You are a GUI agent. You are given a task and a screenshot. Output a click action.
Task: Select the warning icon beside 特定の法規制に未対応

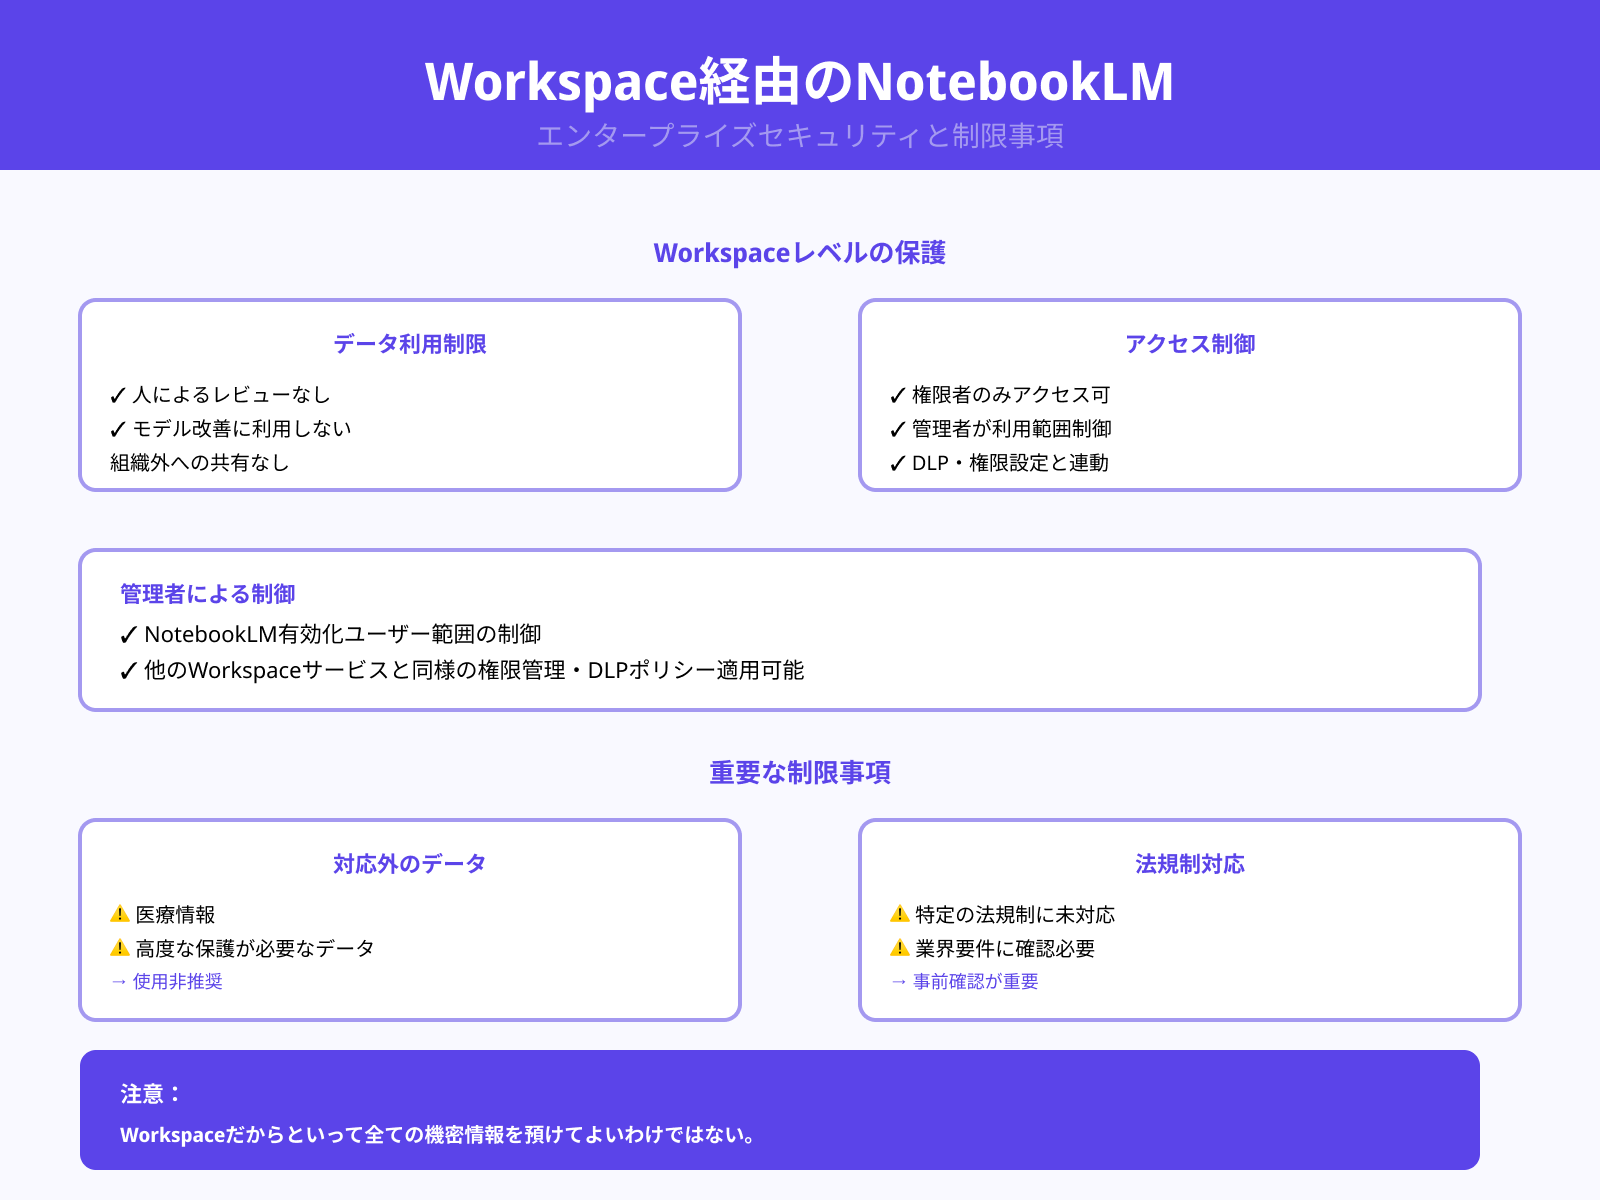pyautogui.click(x=897, y=913)
